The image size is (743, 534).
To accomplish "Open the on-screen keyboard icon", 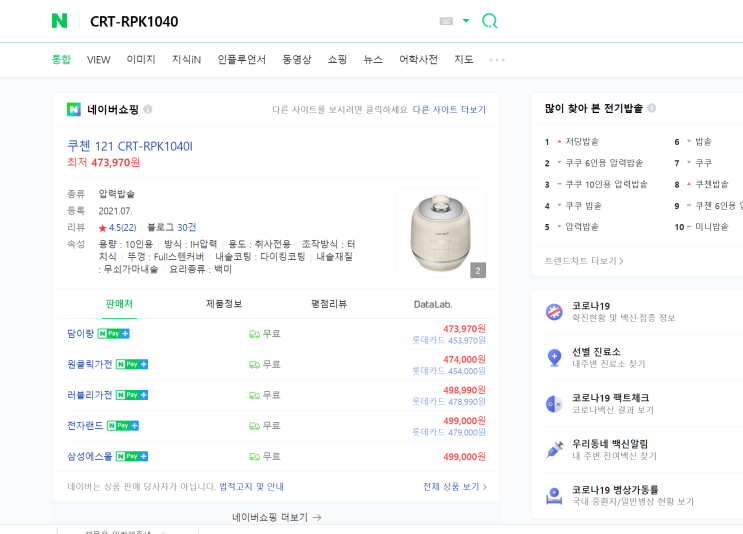I will 446,21.
